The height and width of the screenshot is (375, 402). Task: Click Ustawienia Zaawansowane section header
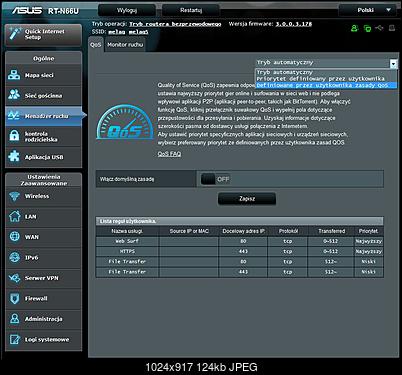43,180
